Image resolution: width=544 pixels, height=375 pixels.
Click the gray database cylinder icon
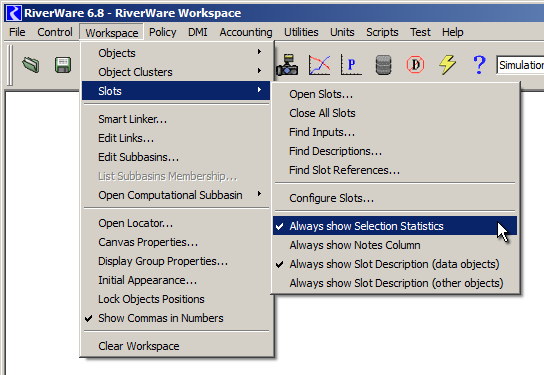[383, 65]
